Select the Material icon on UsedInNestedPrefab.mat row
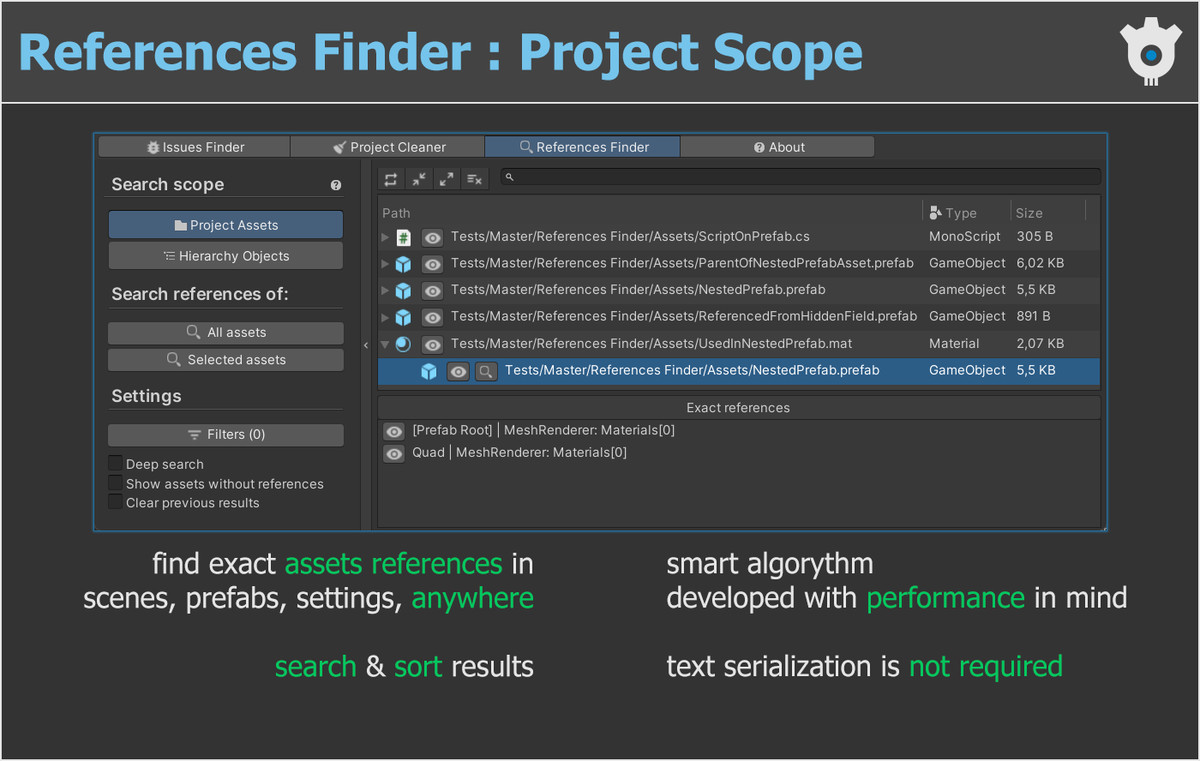This screenshot has height=761, width=1200. (x=404, y=343)
